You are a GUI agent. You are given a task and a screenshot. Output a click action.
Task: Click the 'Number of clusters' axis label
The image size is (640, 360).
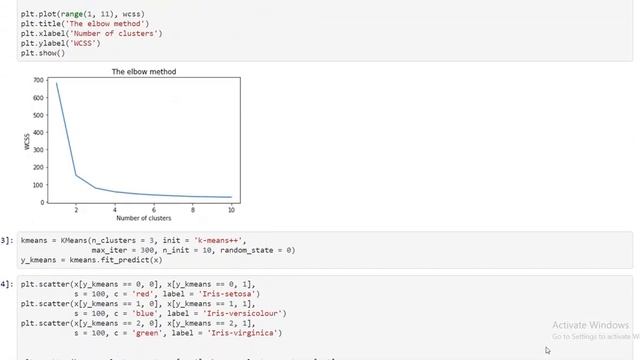144,218
